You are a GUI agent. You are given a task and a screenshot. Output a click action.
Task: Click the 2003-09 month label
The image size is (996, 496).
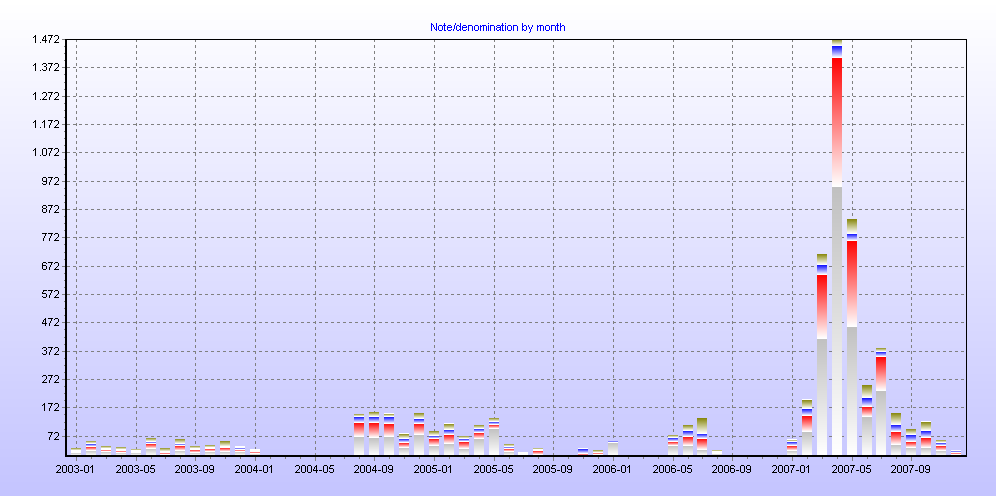tap(195, 469)
